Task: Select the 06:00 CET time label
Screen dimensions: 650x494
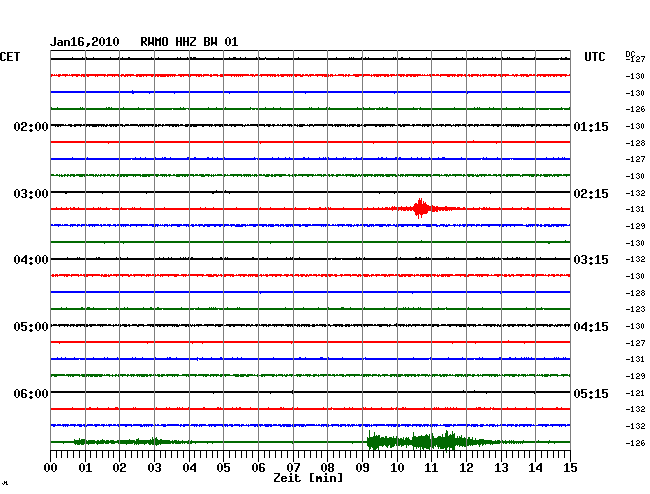Action: coord(31,393)
